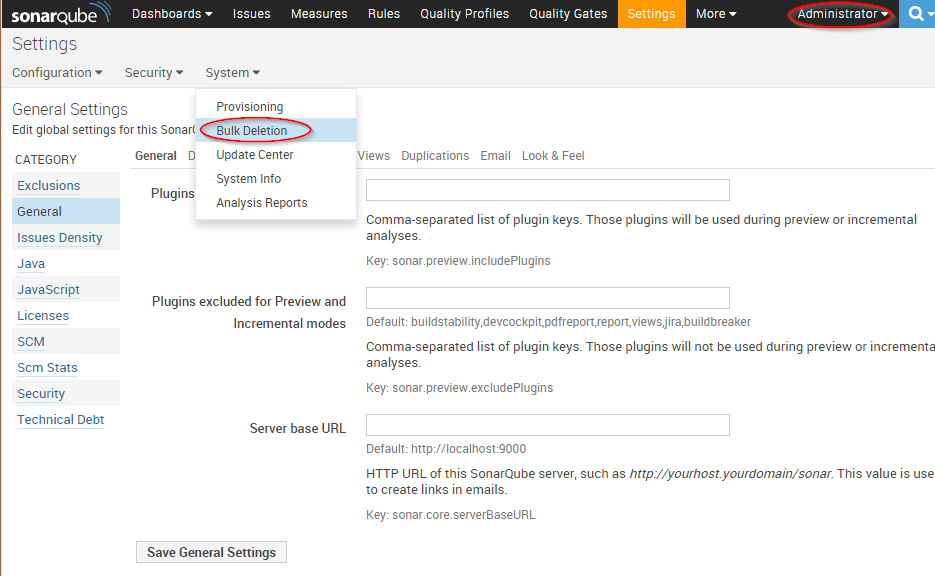Open the search magnifier icon
The height and width of the screenshot is (576, 935).
pyautogui.click(x=917, y=14)
